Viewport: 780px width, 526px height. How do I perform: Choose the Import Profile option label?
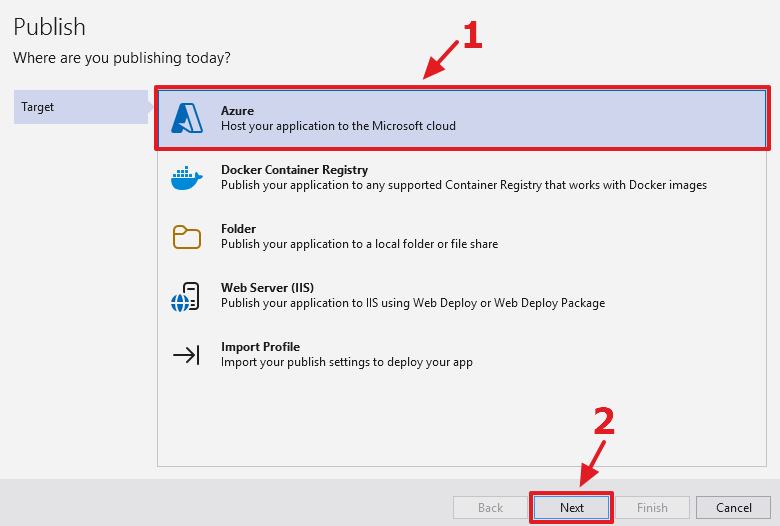(260, 347)
